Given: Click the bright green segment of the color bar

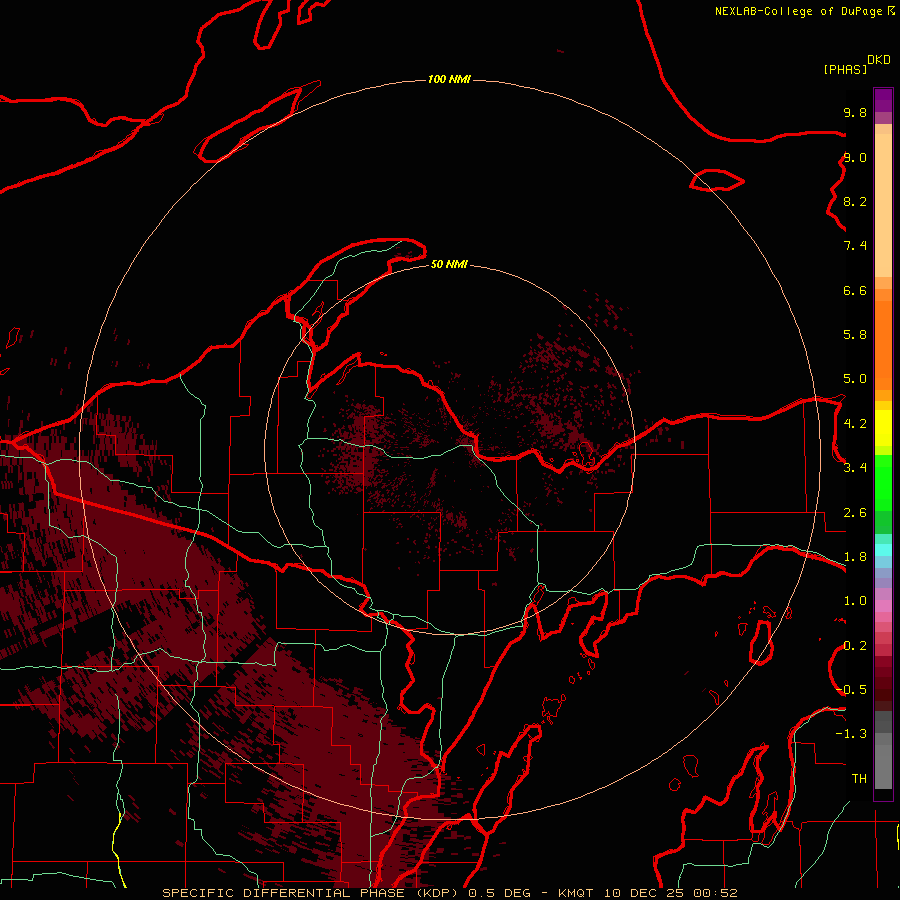Looking at the screenshot, I should (883, 485).
